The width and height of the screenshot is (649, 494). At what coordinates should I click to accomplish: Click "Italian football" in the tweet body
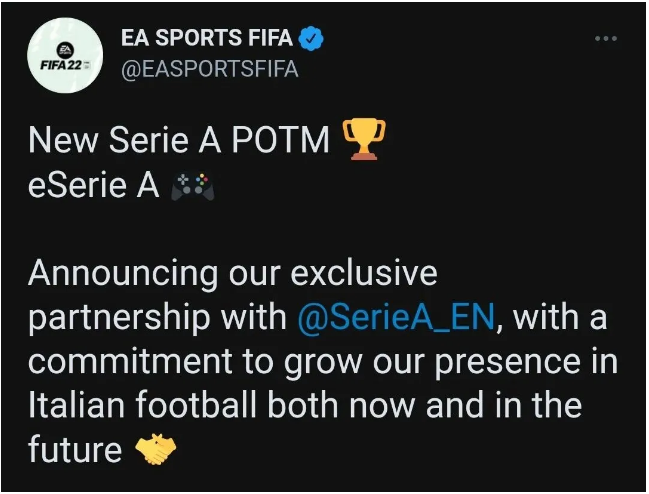pos(142,404)
